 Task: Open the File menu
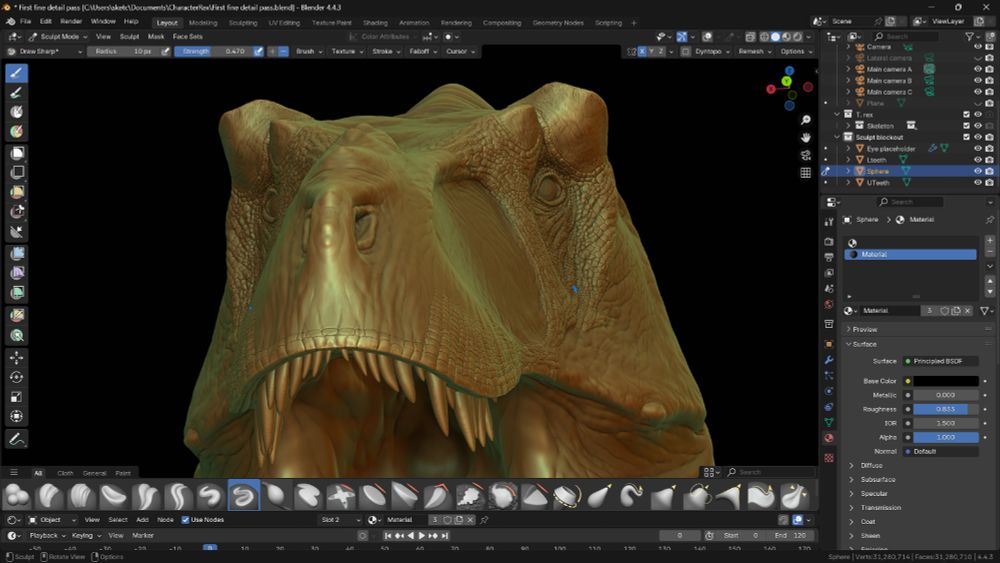26,21
